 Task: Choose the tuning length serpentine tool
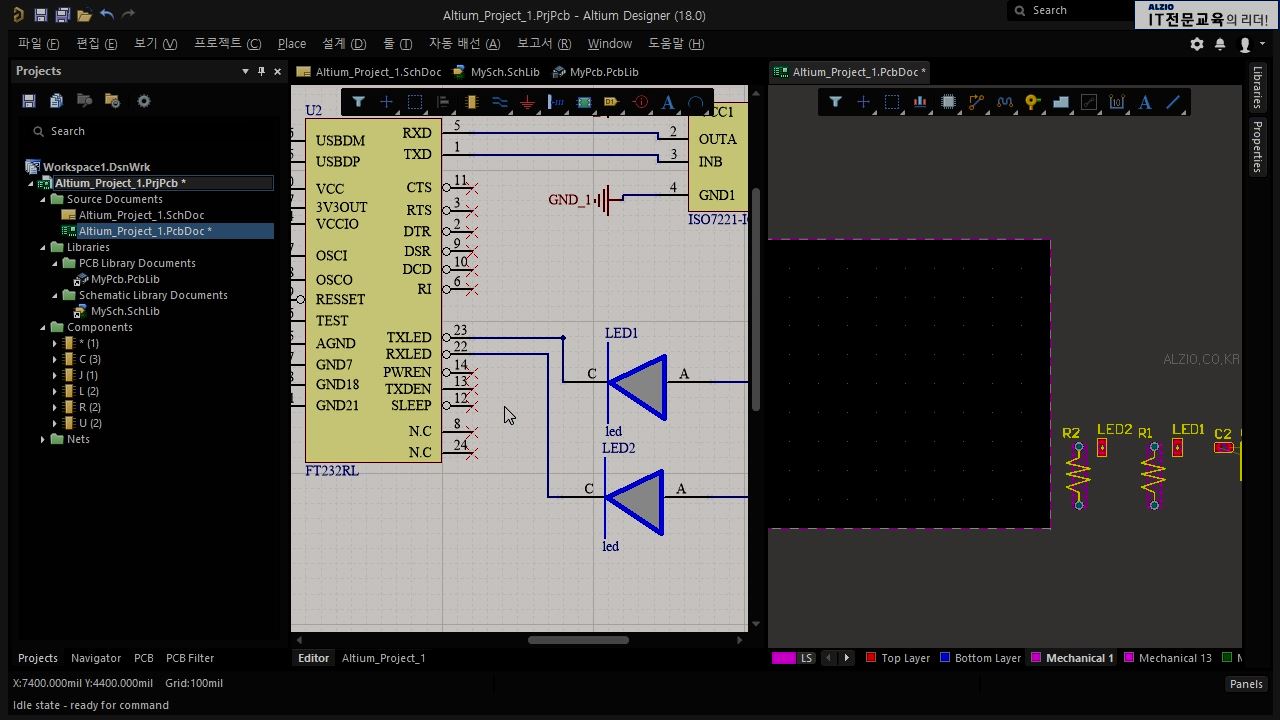(1005, 102)
